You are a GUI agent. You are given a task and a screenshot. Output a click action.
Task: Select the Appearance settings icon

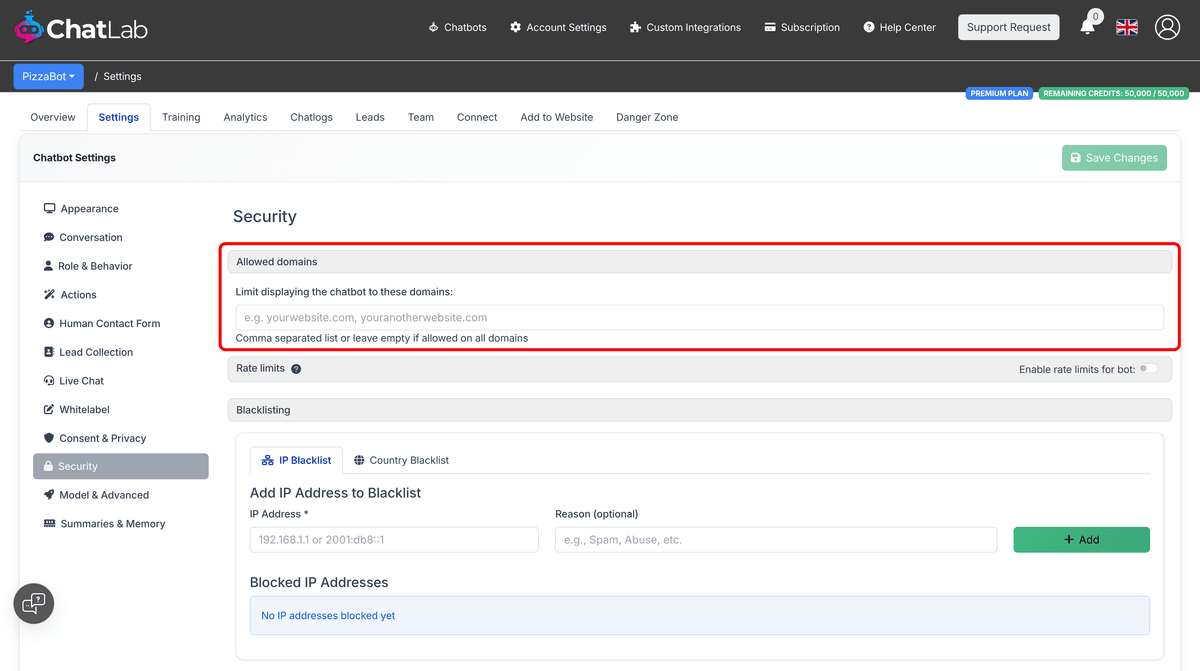click(x=50, y=208)
